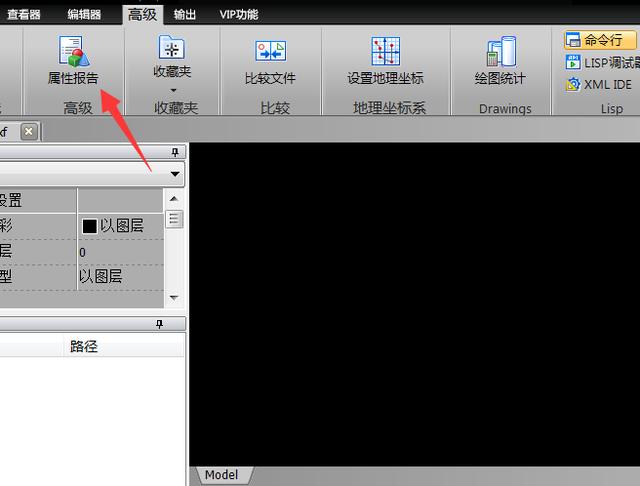Screen dimensions: 640x486
Task: Launch the 比较文件 compare files tool
Action: (x=270, y=61)
